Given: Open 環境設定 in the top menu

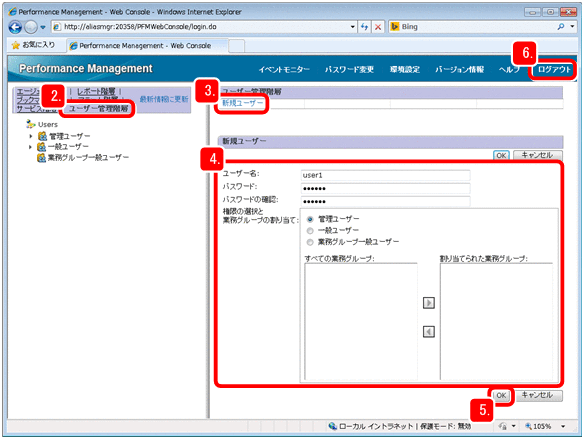Looking at the screenshot, I should point(405,69).
